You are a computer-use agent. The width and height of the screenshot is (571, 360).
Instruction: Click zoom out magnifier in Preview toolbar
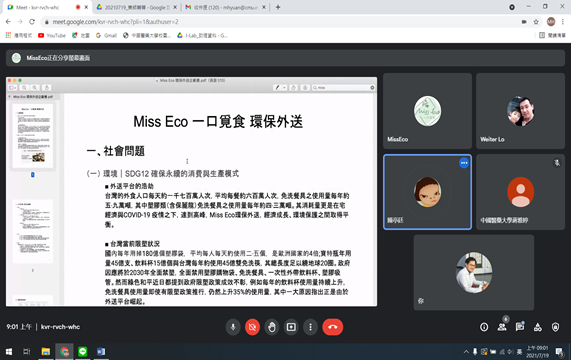click(24, 88)
